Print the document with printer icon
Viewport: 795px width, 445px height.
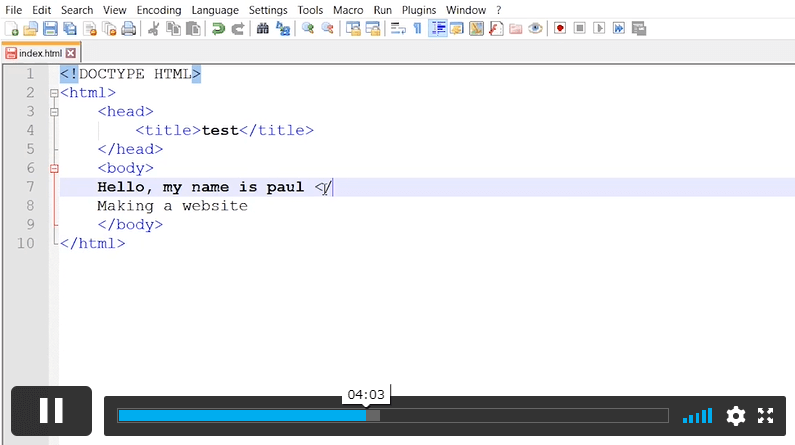click(x=129, y=29)
